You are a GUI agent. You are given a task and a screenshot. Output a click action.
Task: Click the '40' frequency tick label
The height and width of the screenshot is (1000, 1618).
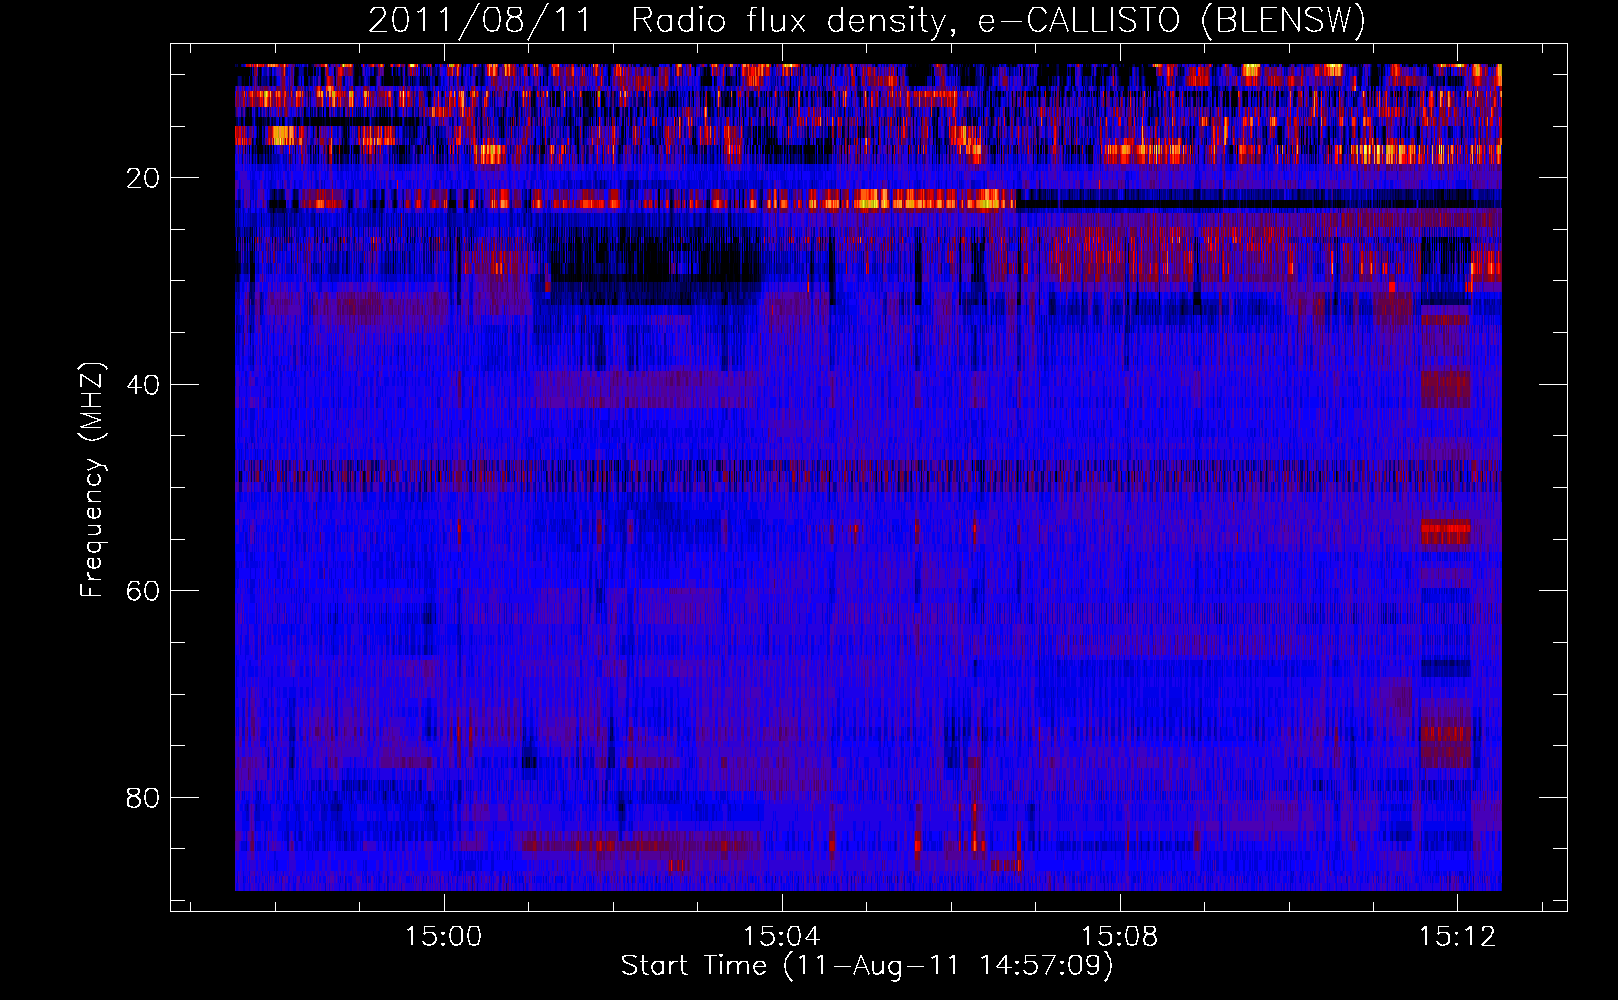(x=143, y=385)
